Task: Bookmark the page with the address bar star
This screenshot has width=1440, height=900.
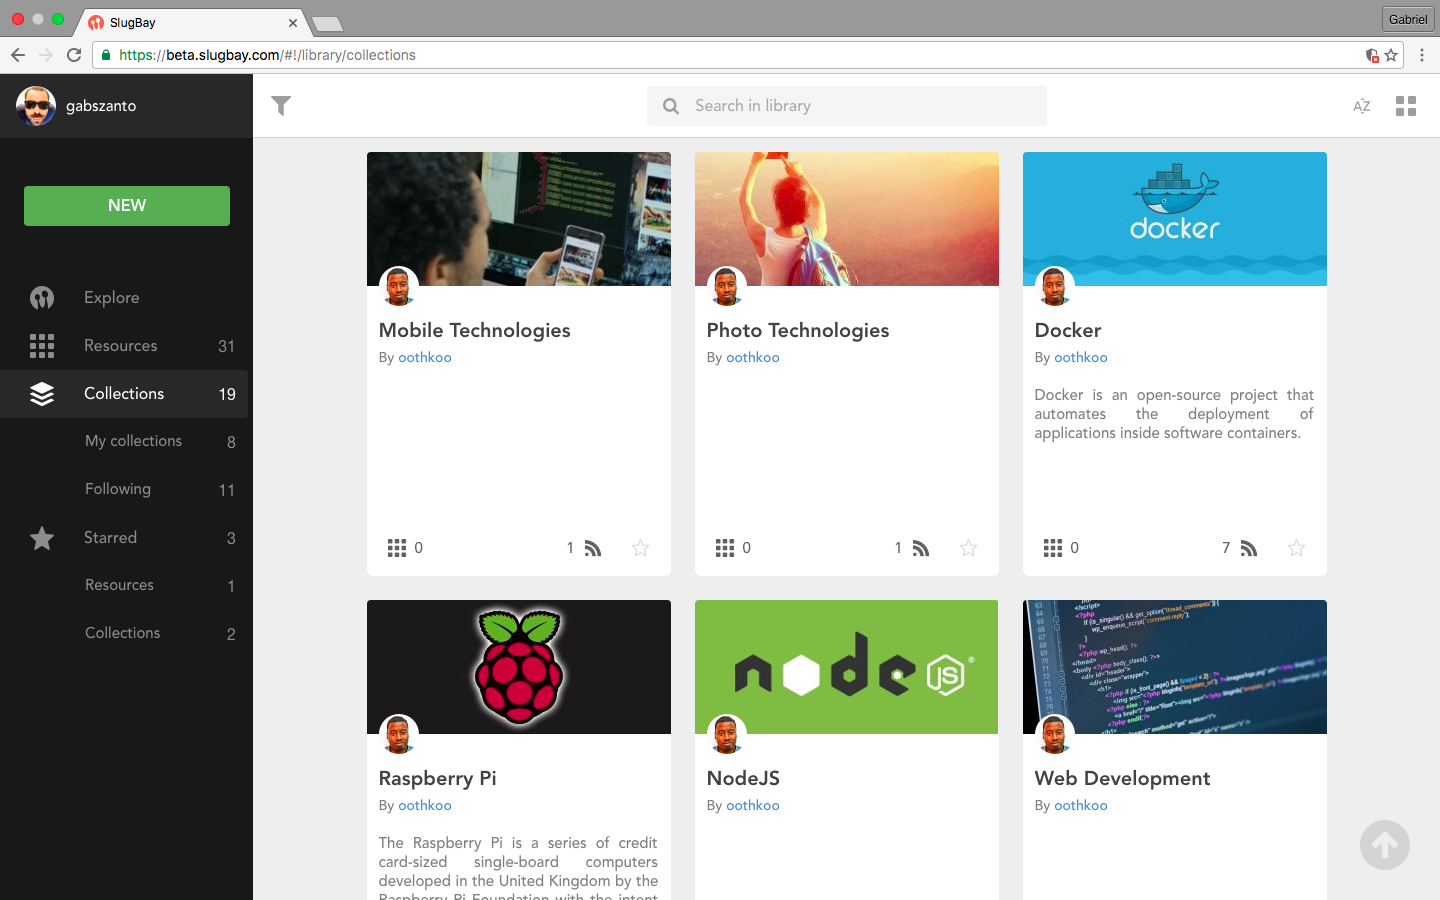Action: (x=1391, y=55)
